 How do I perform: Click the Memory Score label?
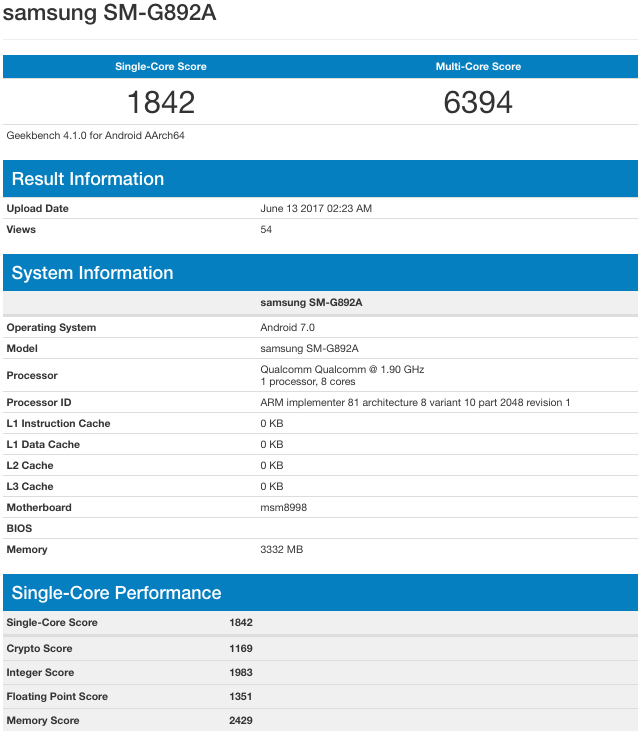pos(42,720)
